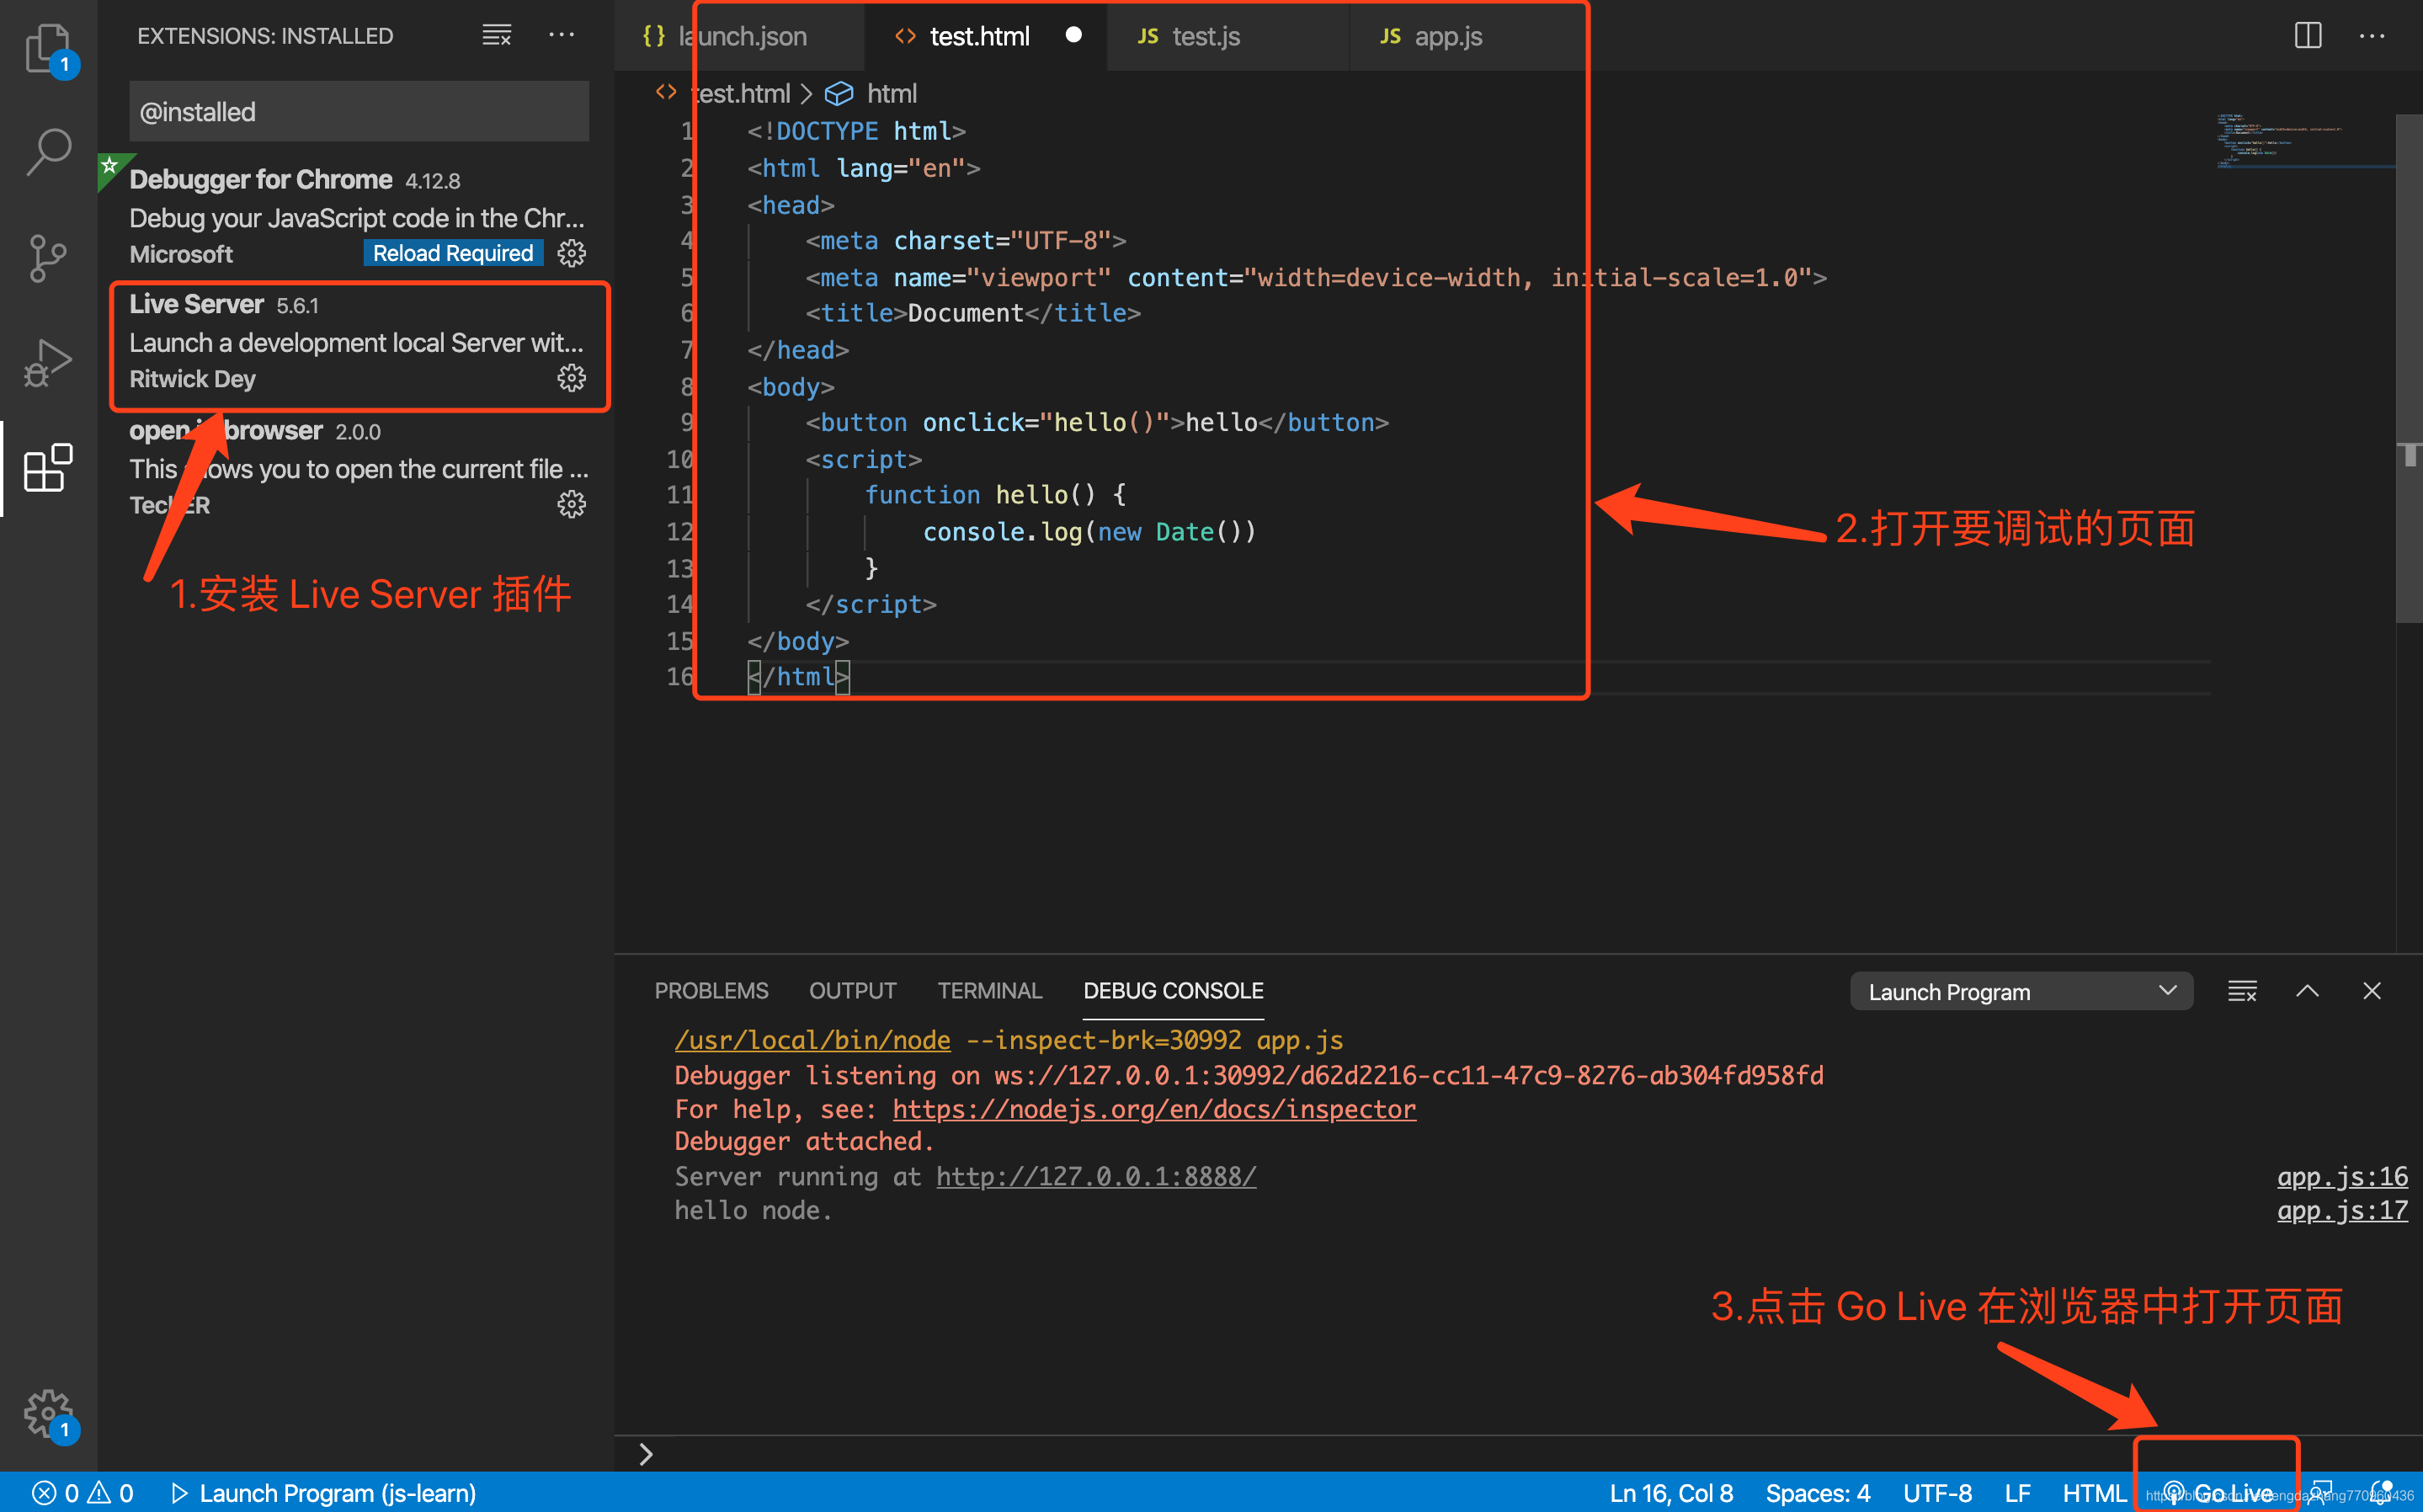Switch to launch.json tab
The image size is (2423, 1512).
pyautogui.click(x=739, y=36)
